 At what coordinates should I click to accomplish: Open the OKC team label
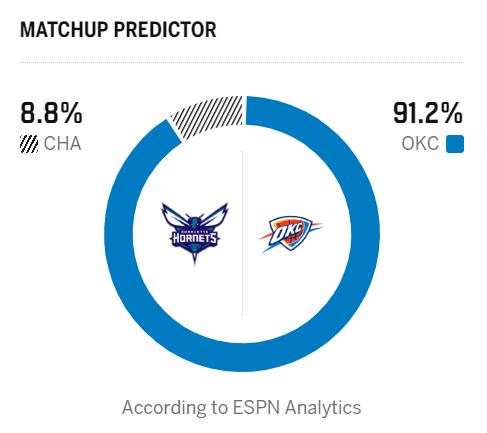coord(420,144)
